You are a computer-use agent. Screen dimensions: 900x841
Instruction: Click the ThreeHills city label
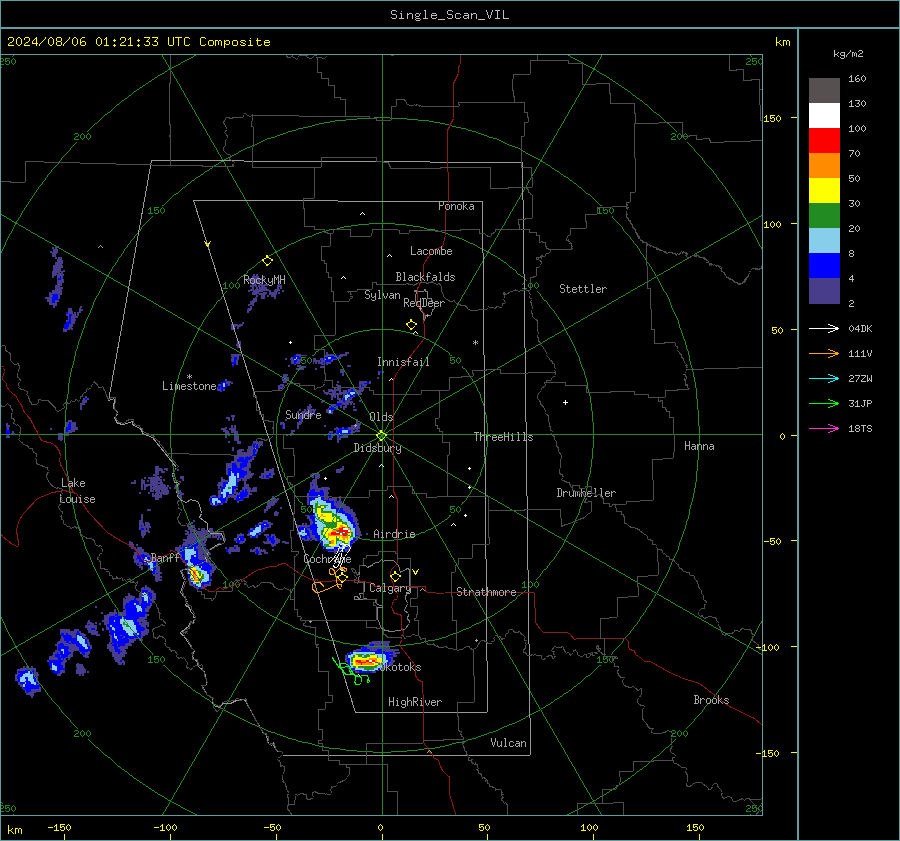(503, 437)
